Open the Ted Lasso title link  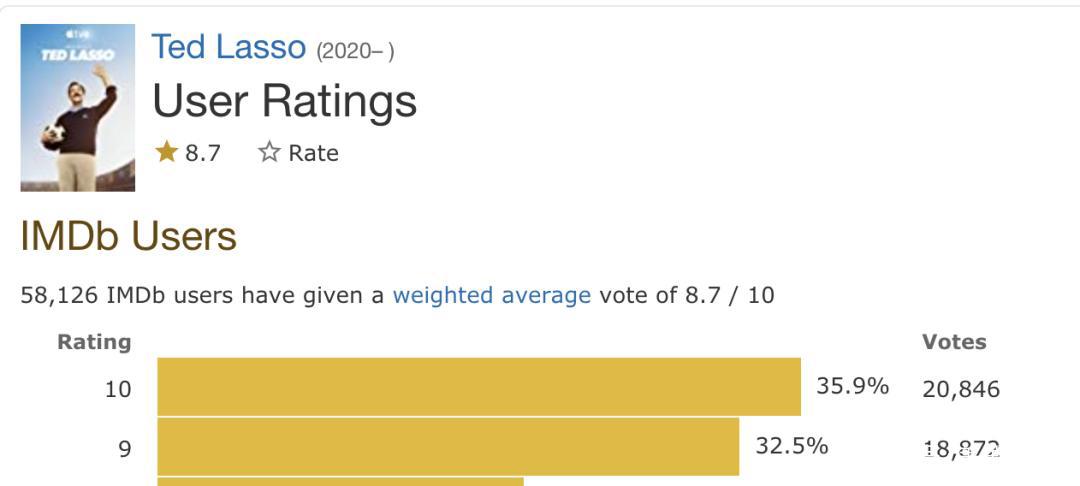click(x=228, y=47)
